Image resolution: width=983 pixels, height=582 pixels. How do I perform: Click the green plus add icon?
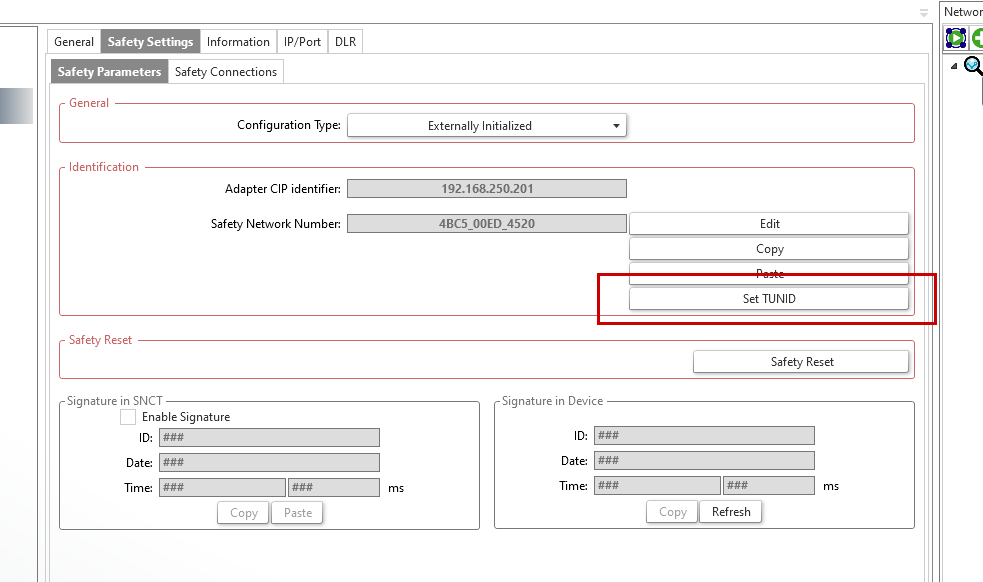977,38
